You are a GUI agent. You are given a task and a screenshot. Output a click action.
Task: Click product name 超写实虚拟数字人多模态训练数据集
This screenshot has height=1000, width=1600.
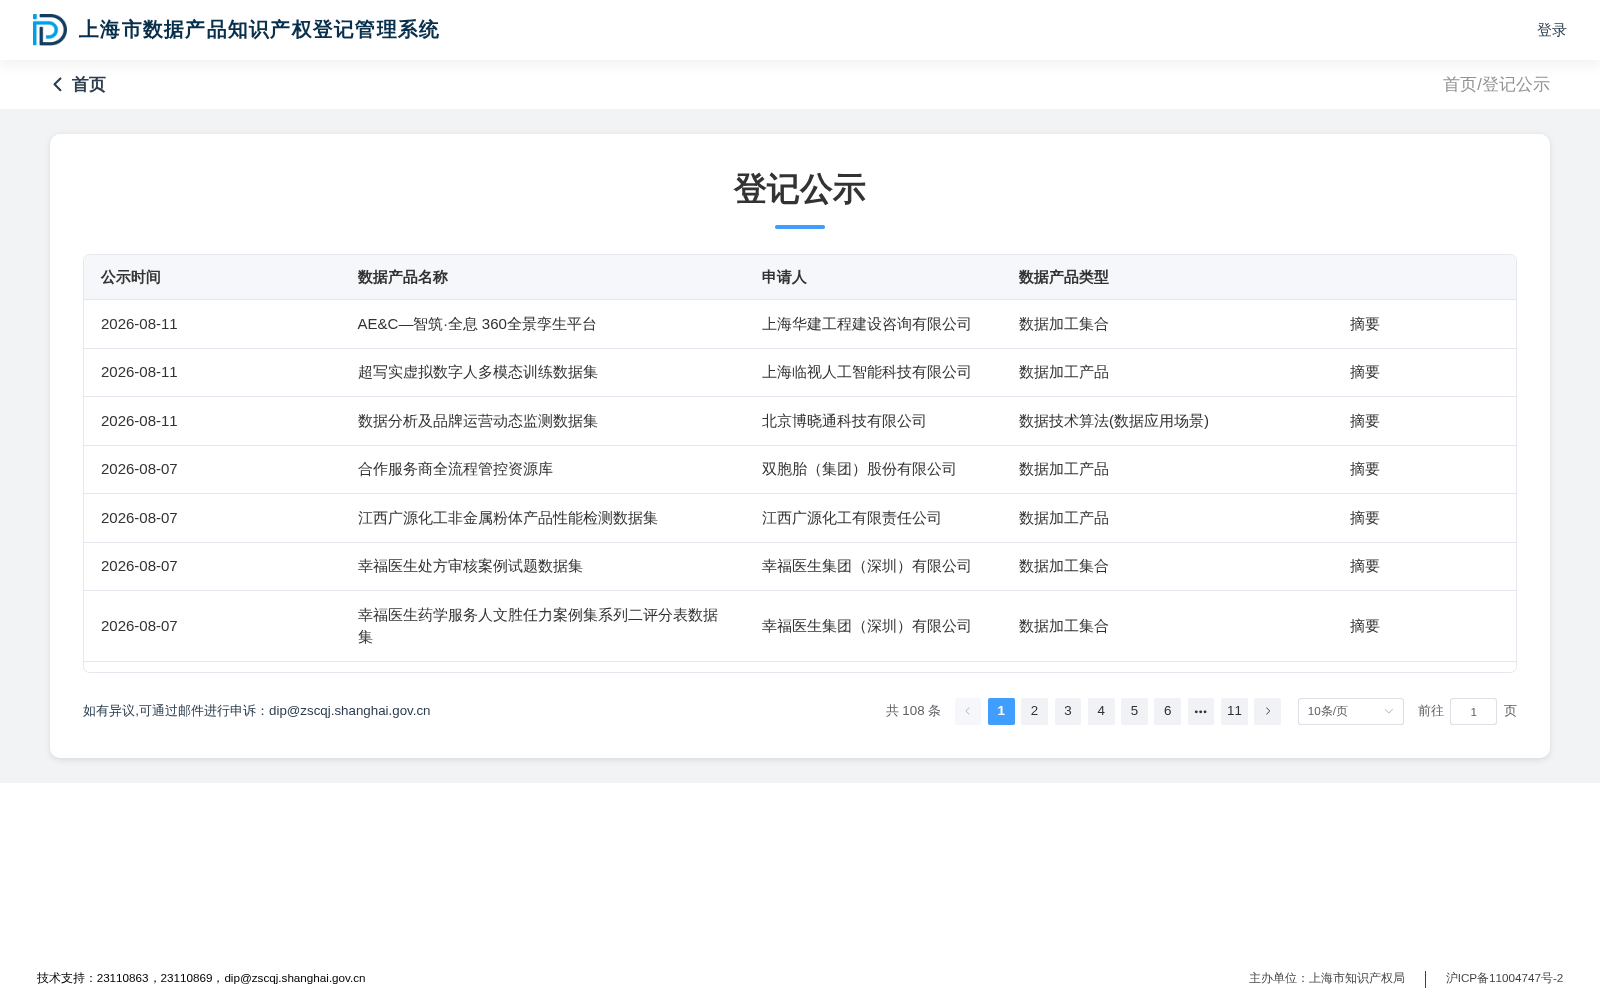pos(478,372)
